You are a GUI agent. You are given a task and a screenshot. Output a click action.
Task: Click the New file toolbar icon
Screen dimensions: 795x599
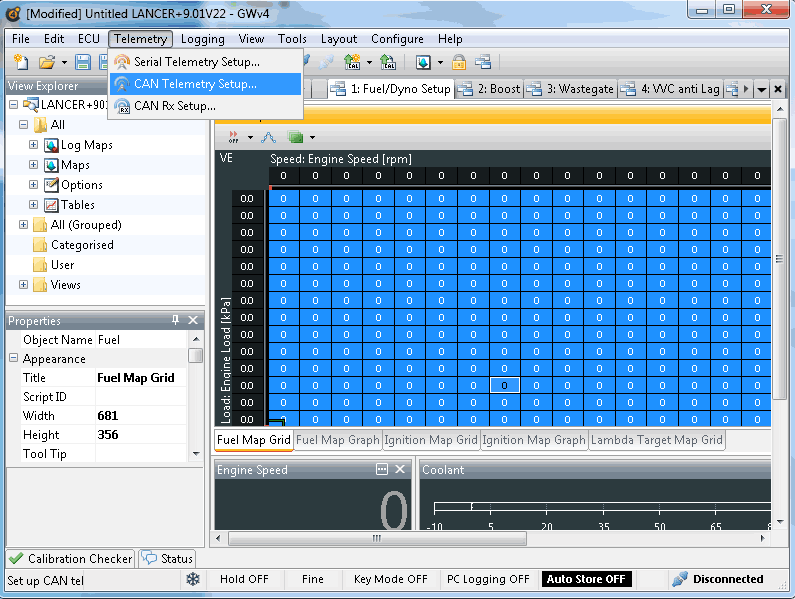[x=20, y=63]
